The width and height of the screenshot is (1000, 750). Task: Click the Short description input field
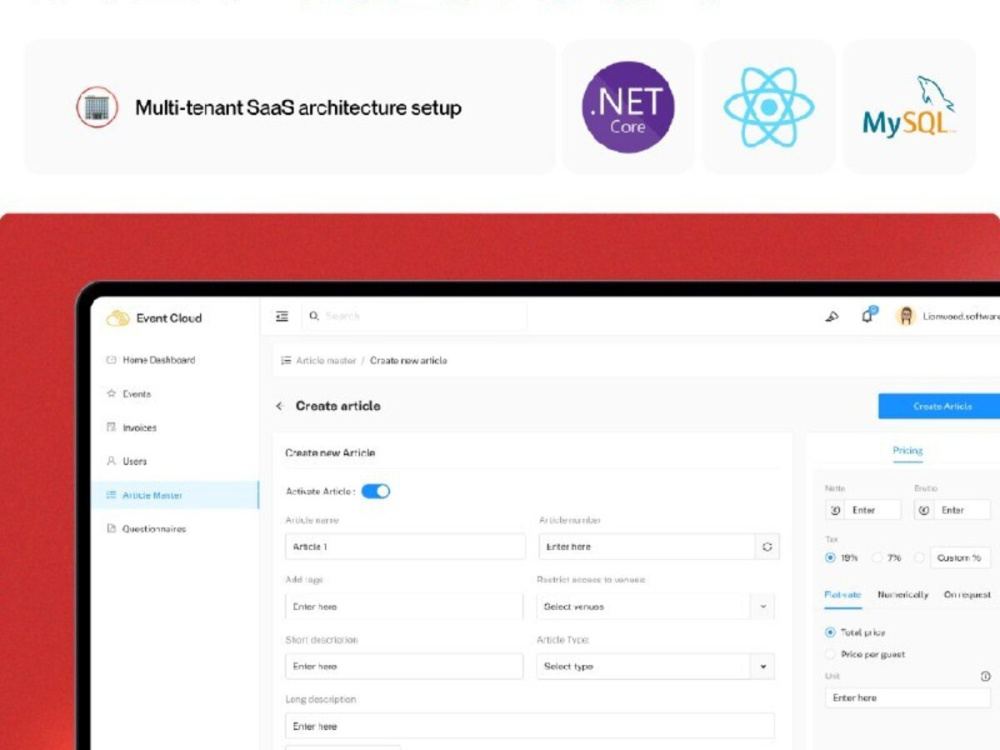pyautogui.click(x=404, y=666)
